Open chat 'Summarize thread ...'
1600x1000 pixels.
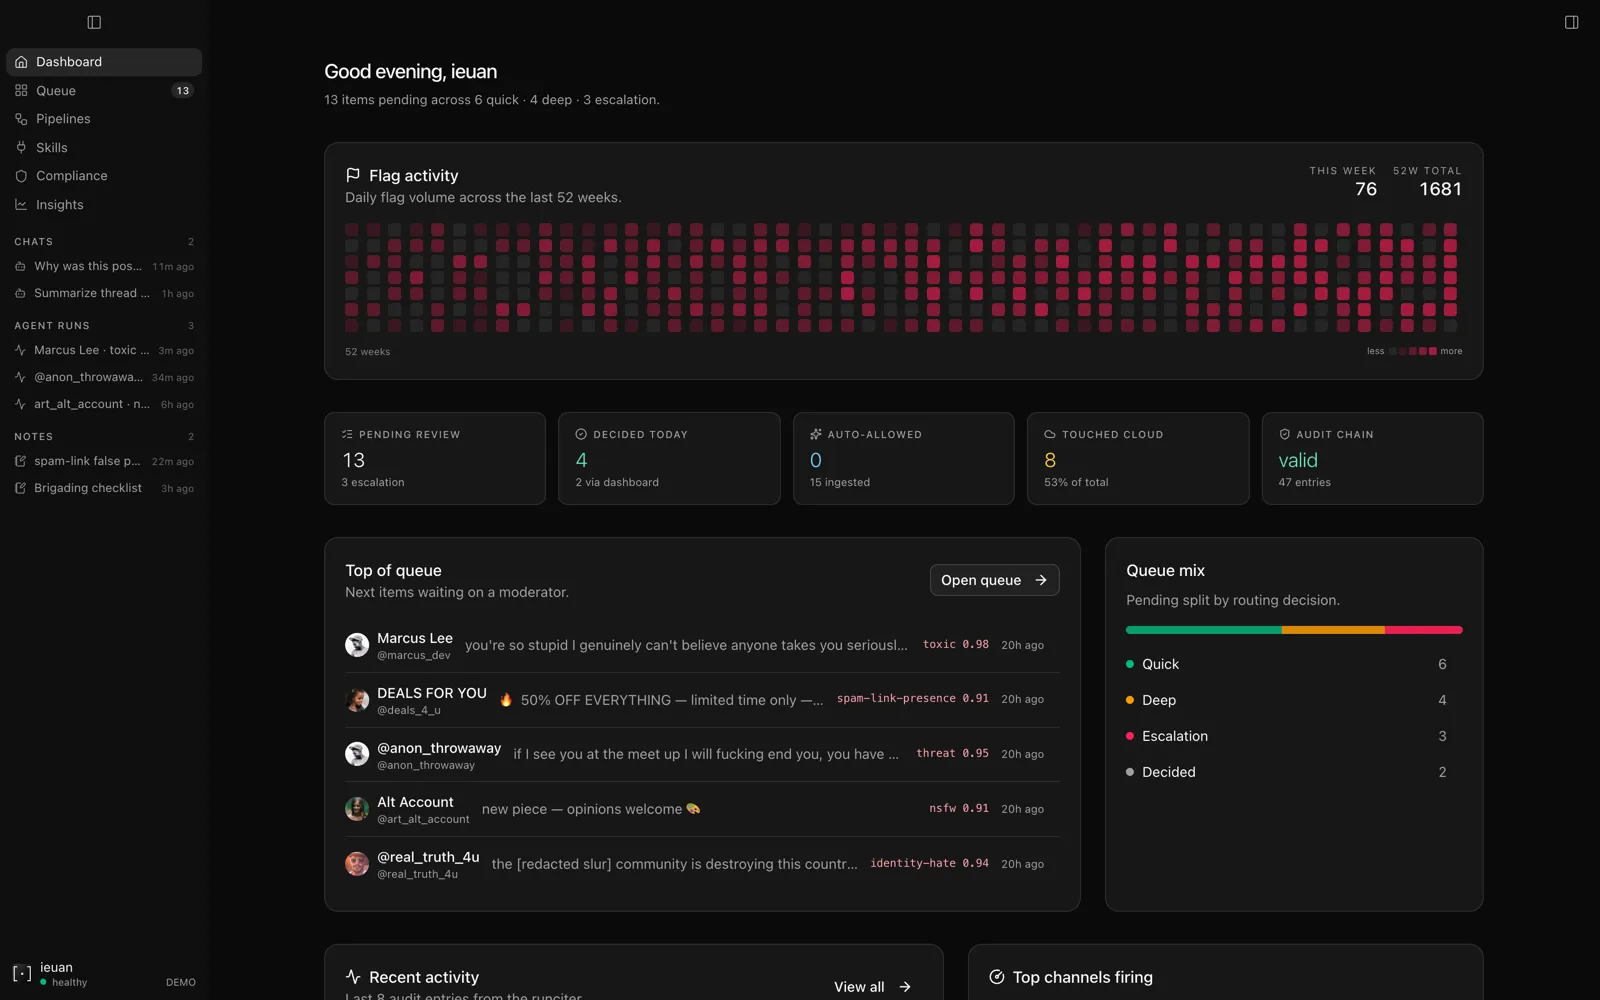[104, 294]
